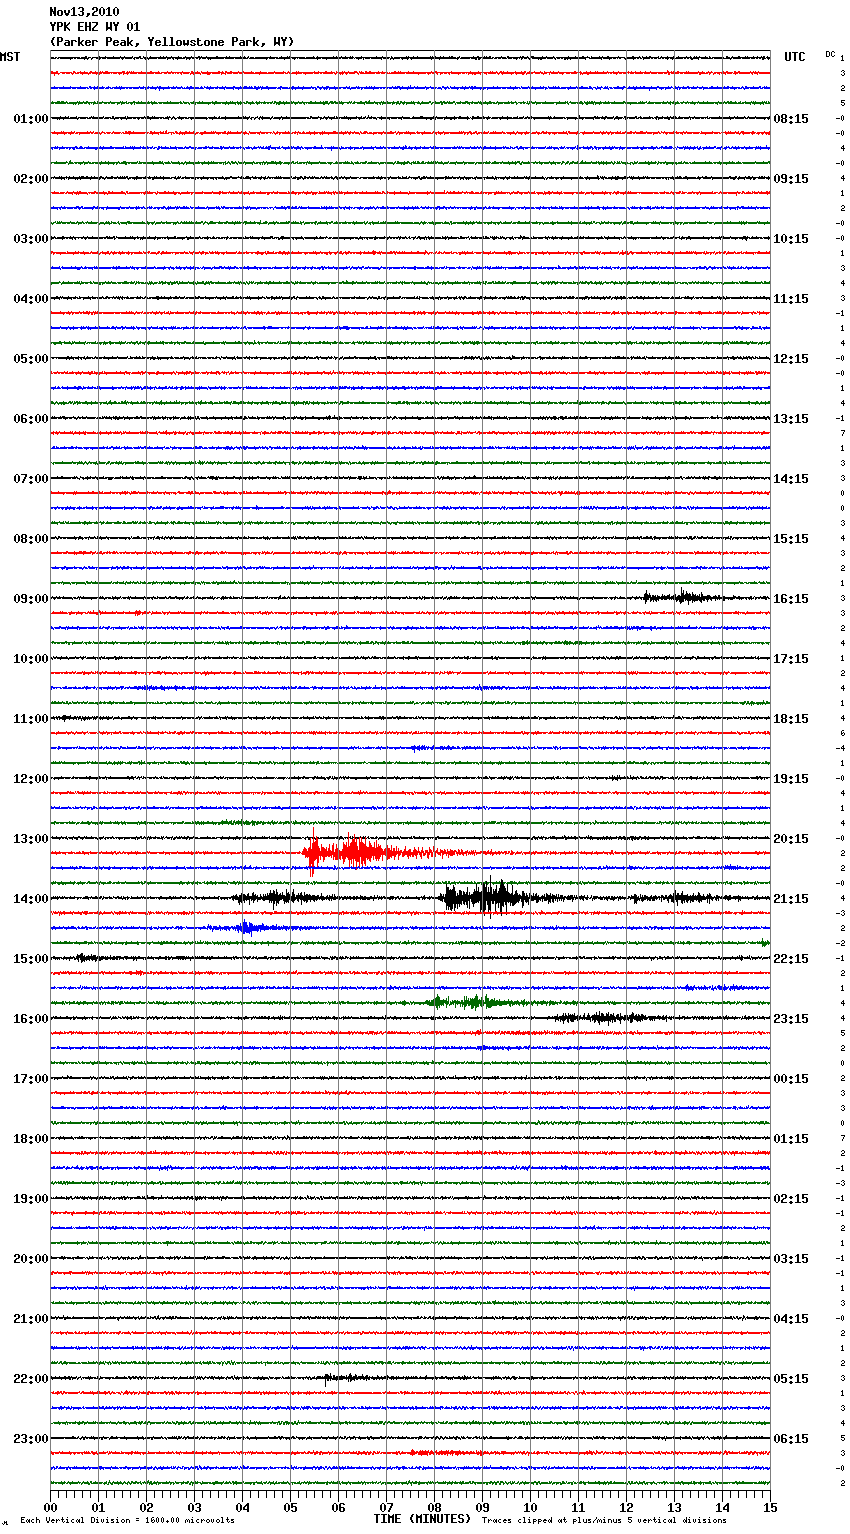Click the "14:15" UTC time label
Image resolution: width=850 pixels, height=1534 pixels.
coord(791,479)
